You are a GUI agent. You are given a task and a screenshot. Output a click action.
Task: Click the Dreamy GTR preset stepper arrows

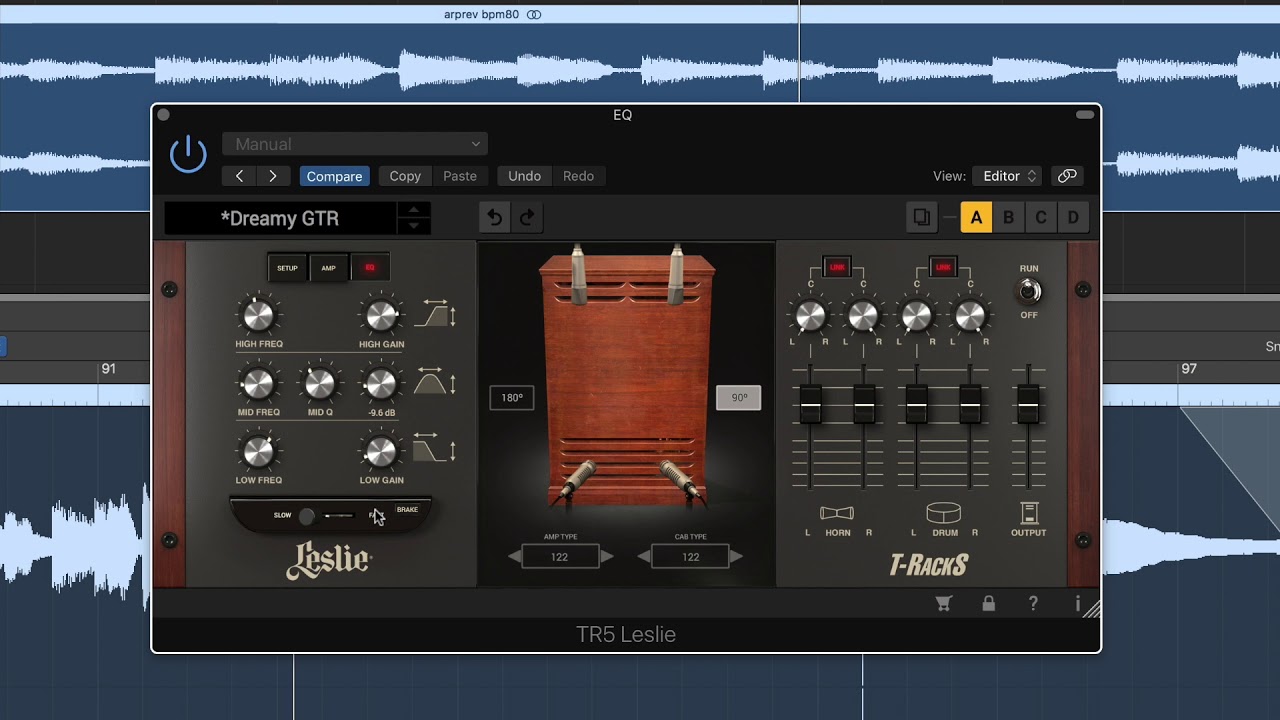[413, 218]
